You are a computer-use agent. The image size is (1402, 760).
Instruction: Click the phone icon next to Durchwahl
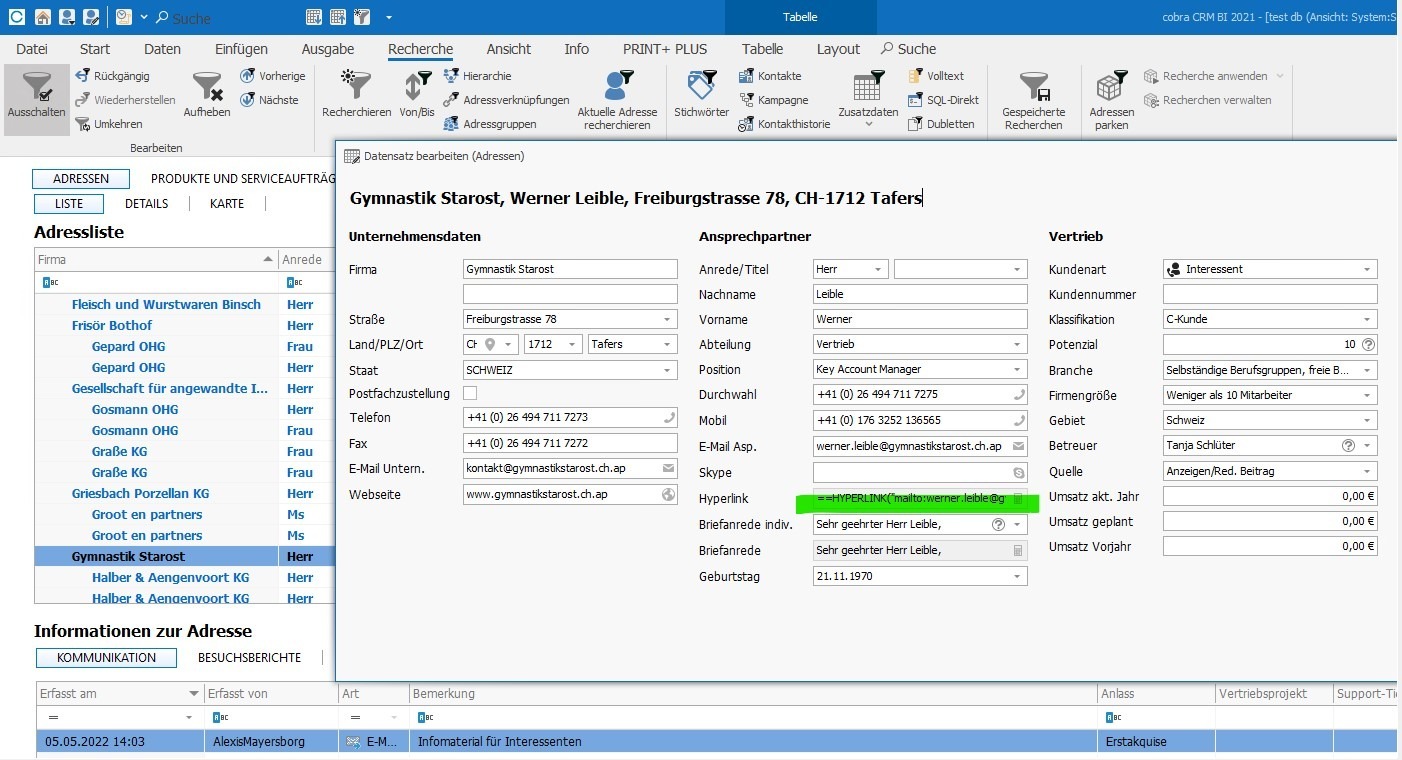tap(1018, 394)
